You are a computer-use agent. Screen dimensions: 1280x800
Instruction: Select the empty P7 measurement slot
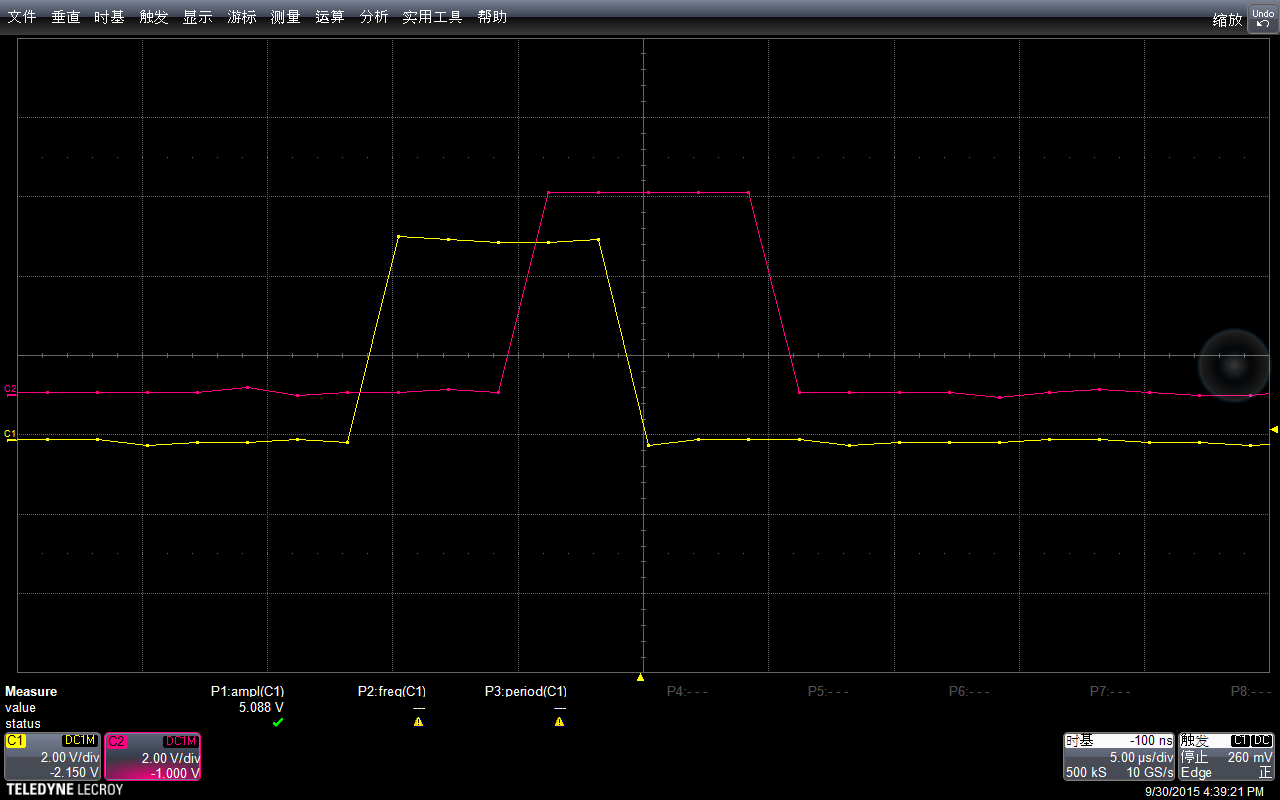(1110, 691)
